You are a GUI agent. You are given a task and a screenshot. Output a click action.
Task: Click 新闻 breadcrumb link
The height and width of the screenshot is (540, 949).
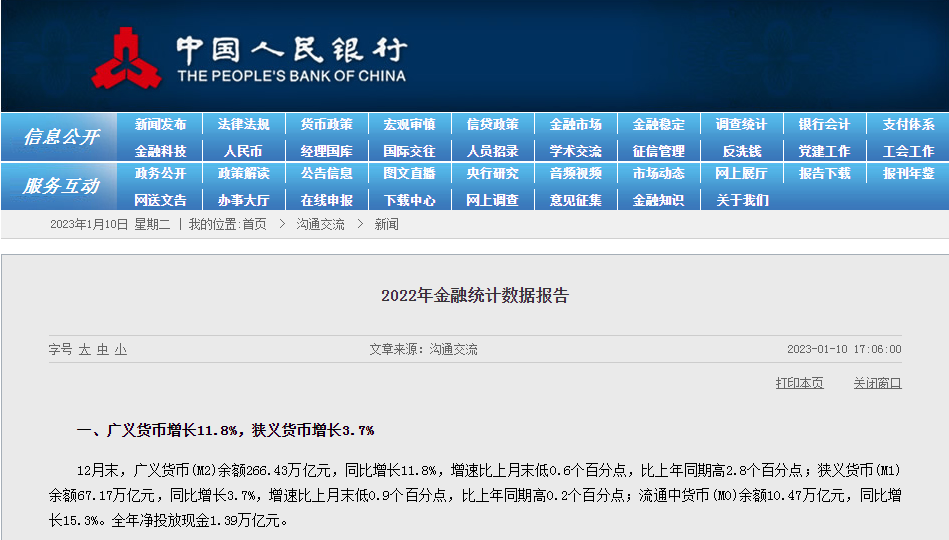pyautogui.click(x=386, y=225)
